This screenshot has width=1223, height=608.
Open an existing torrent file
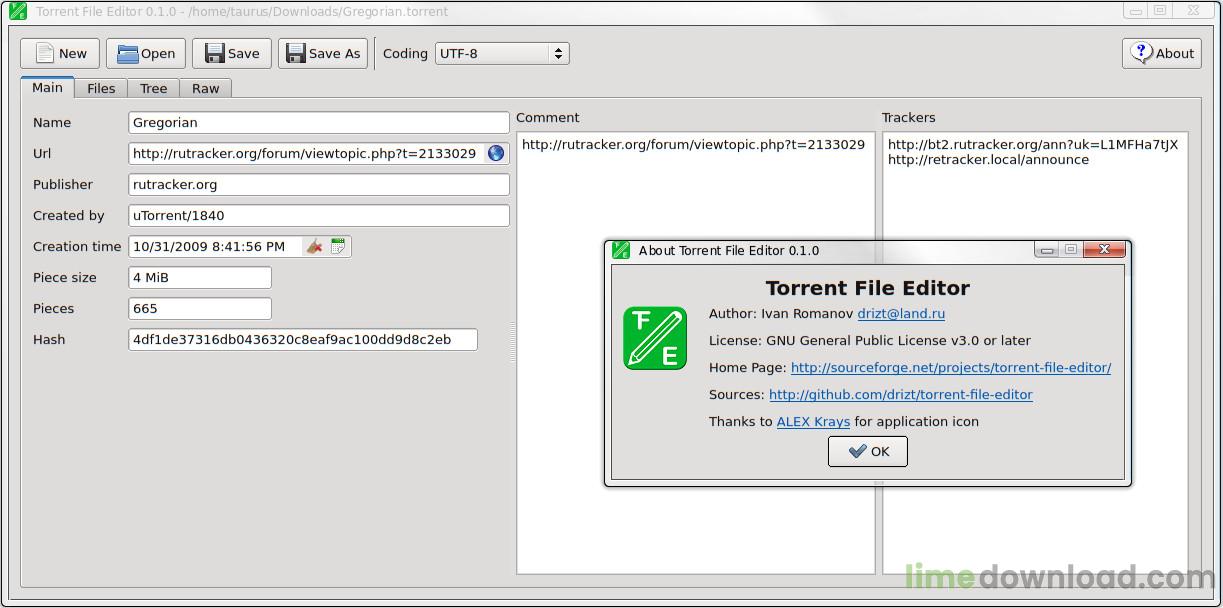coord(146,53)
